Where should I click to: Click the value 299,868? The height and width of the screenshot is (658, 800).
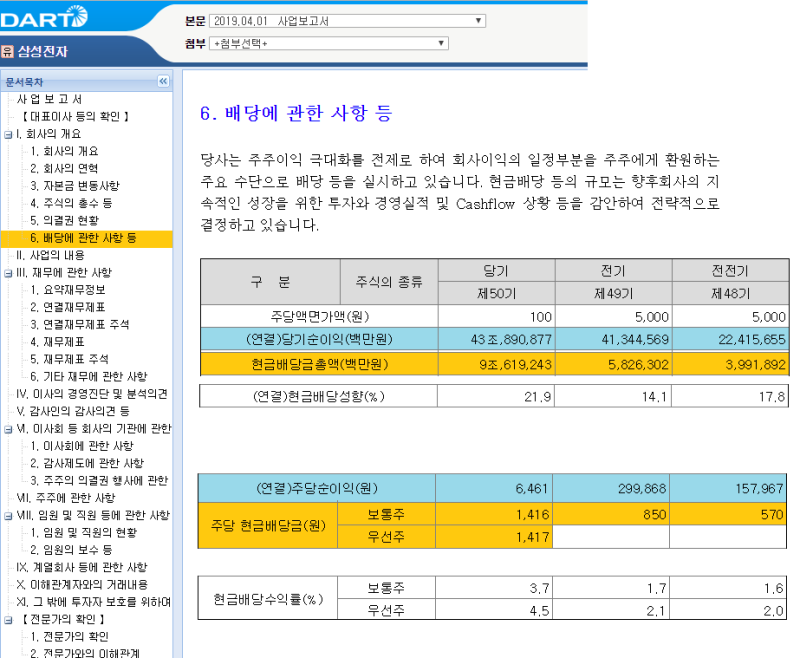(x=642, y=489)
